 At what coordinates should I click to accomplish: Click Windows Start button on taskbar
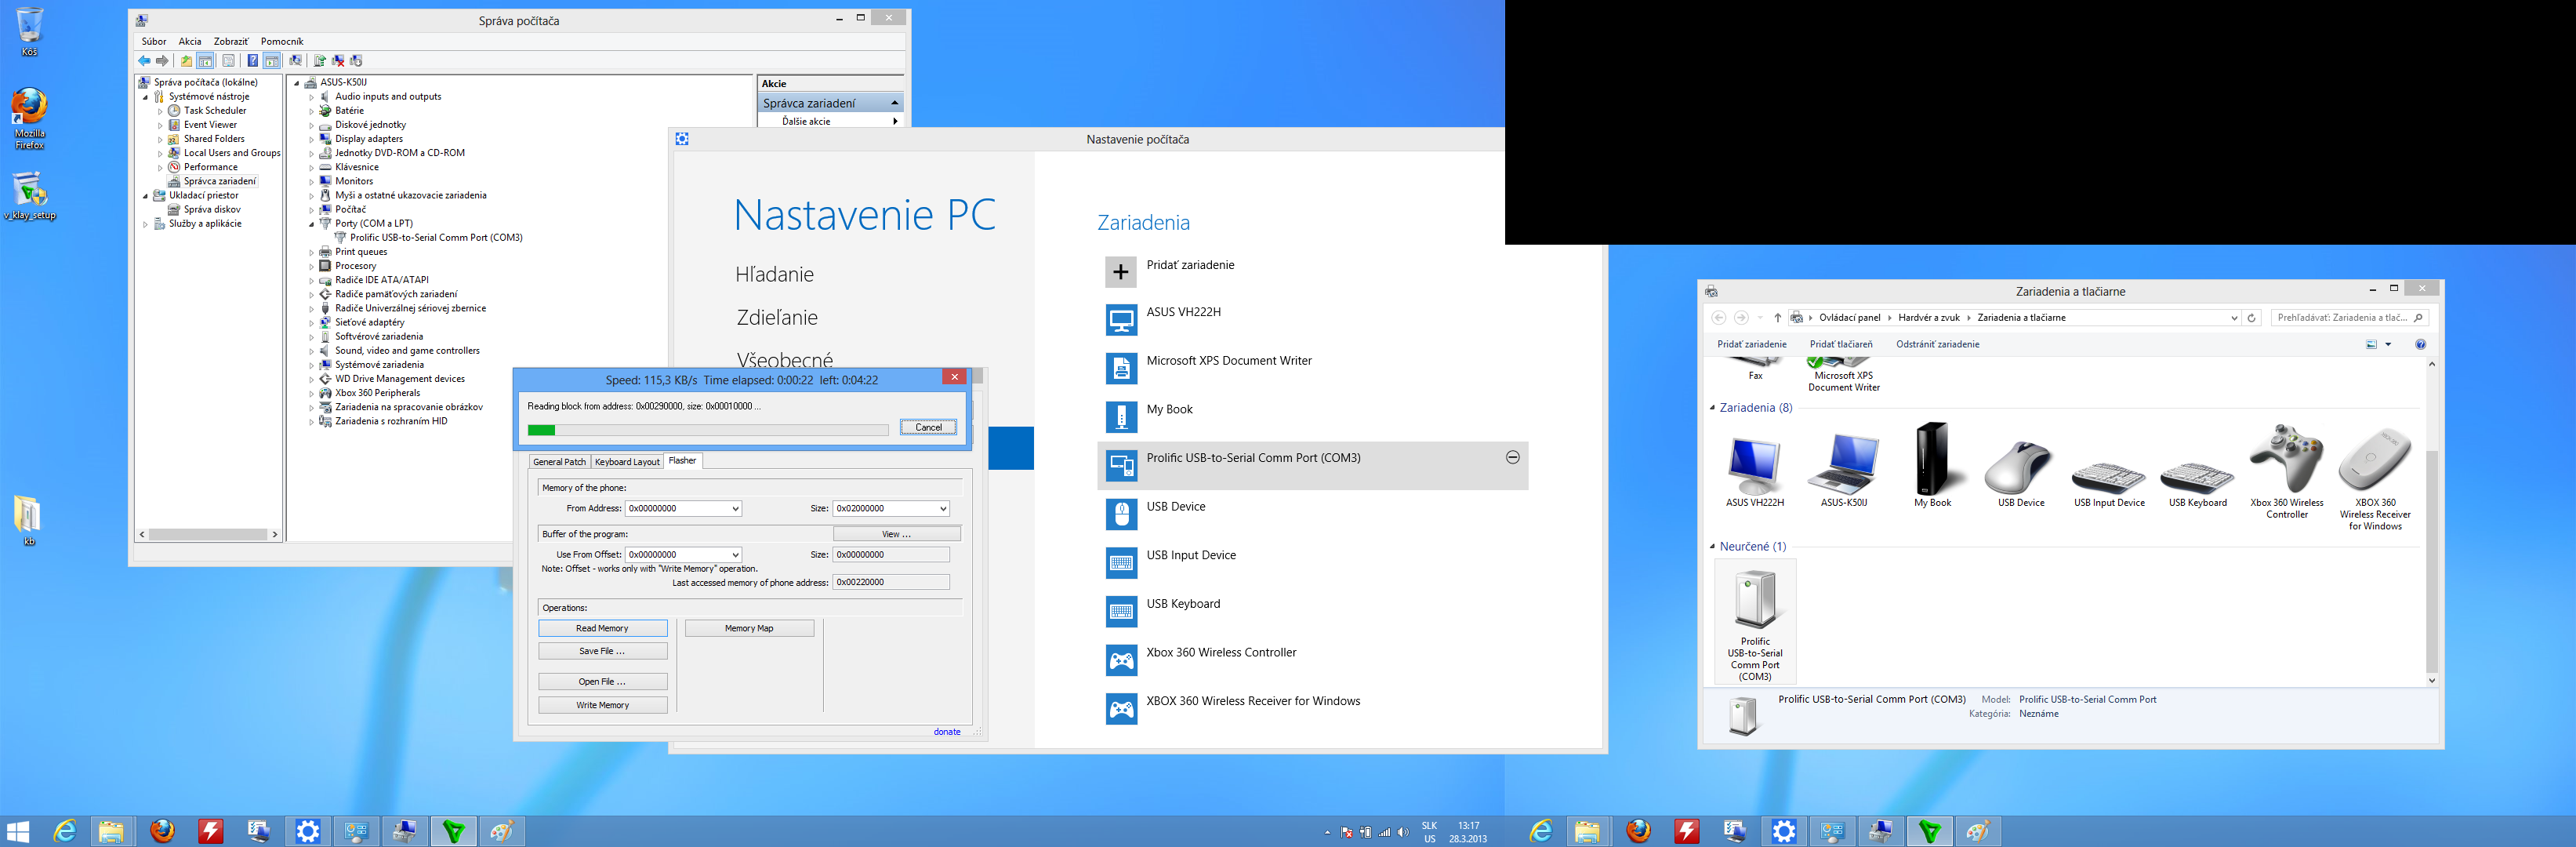pos(18,831)
